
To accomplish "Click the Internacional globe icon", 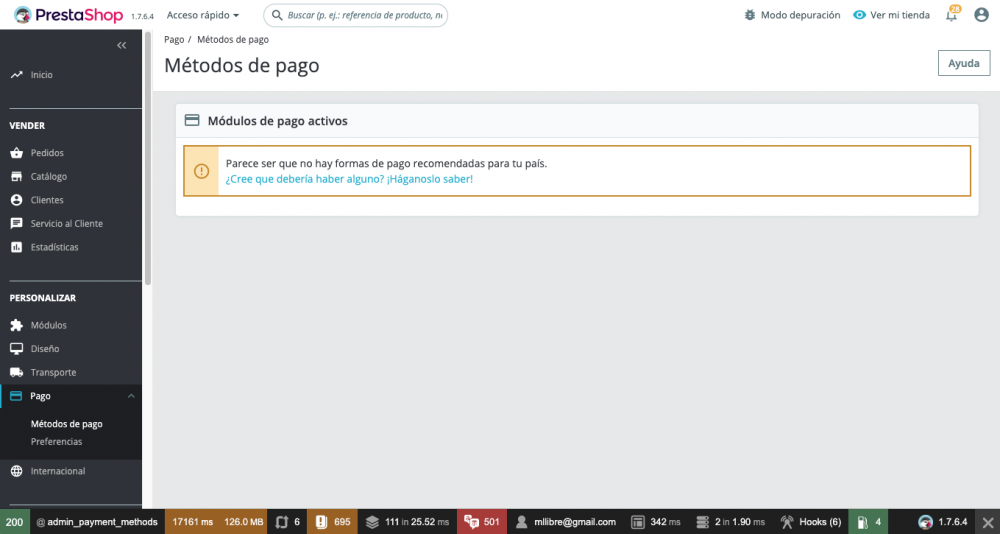I will pos(17,471).
